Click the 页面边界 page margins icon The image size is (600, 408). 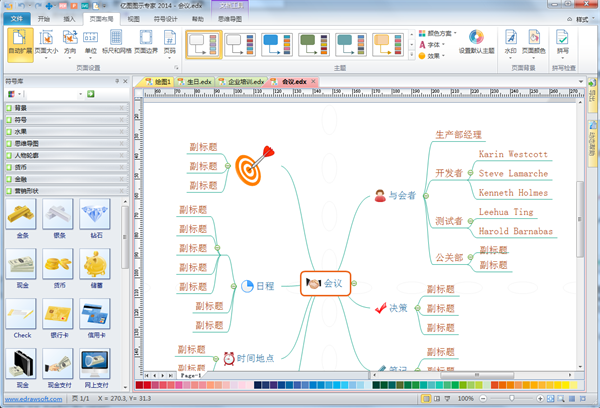coord(146,38)
